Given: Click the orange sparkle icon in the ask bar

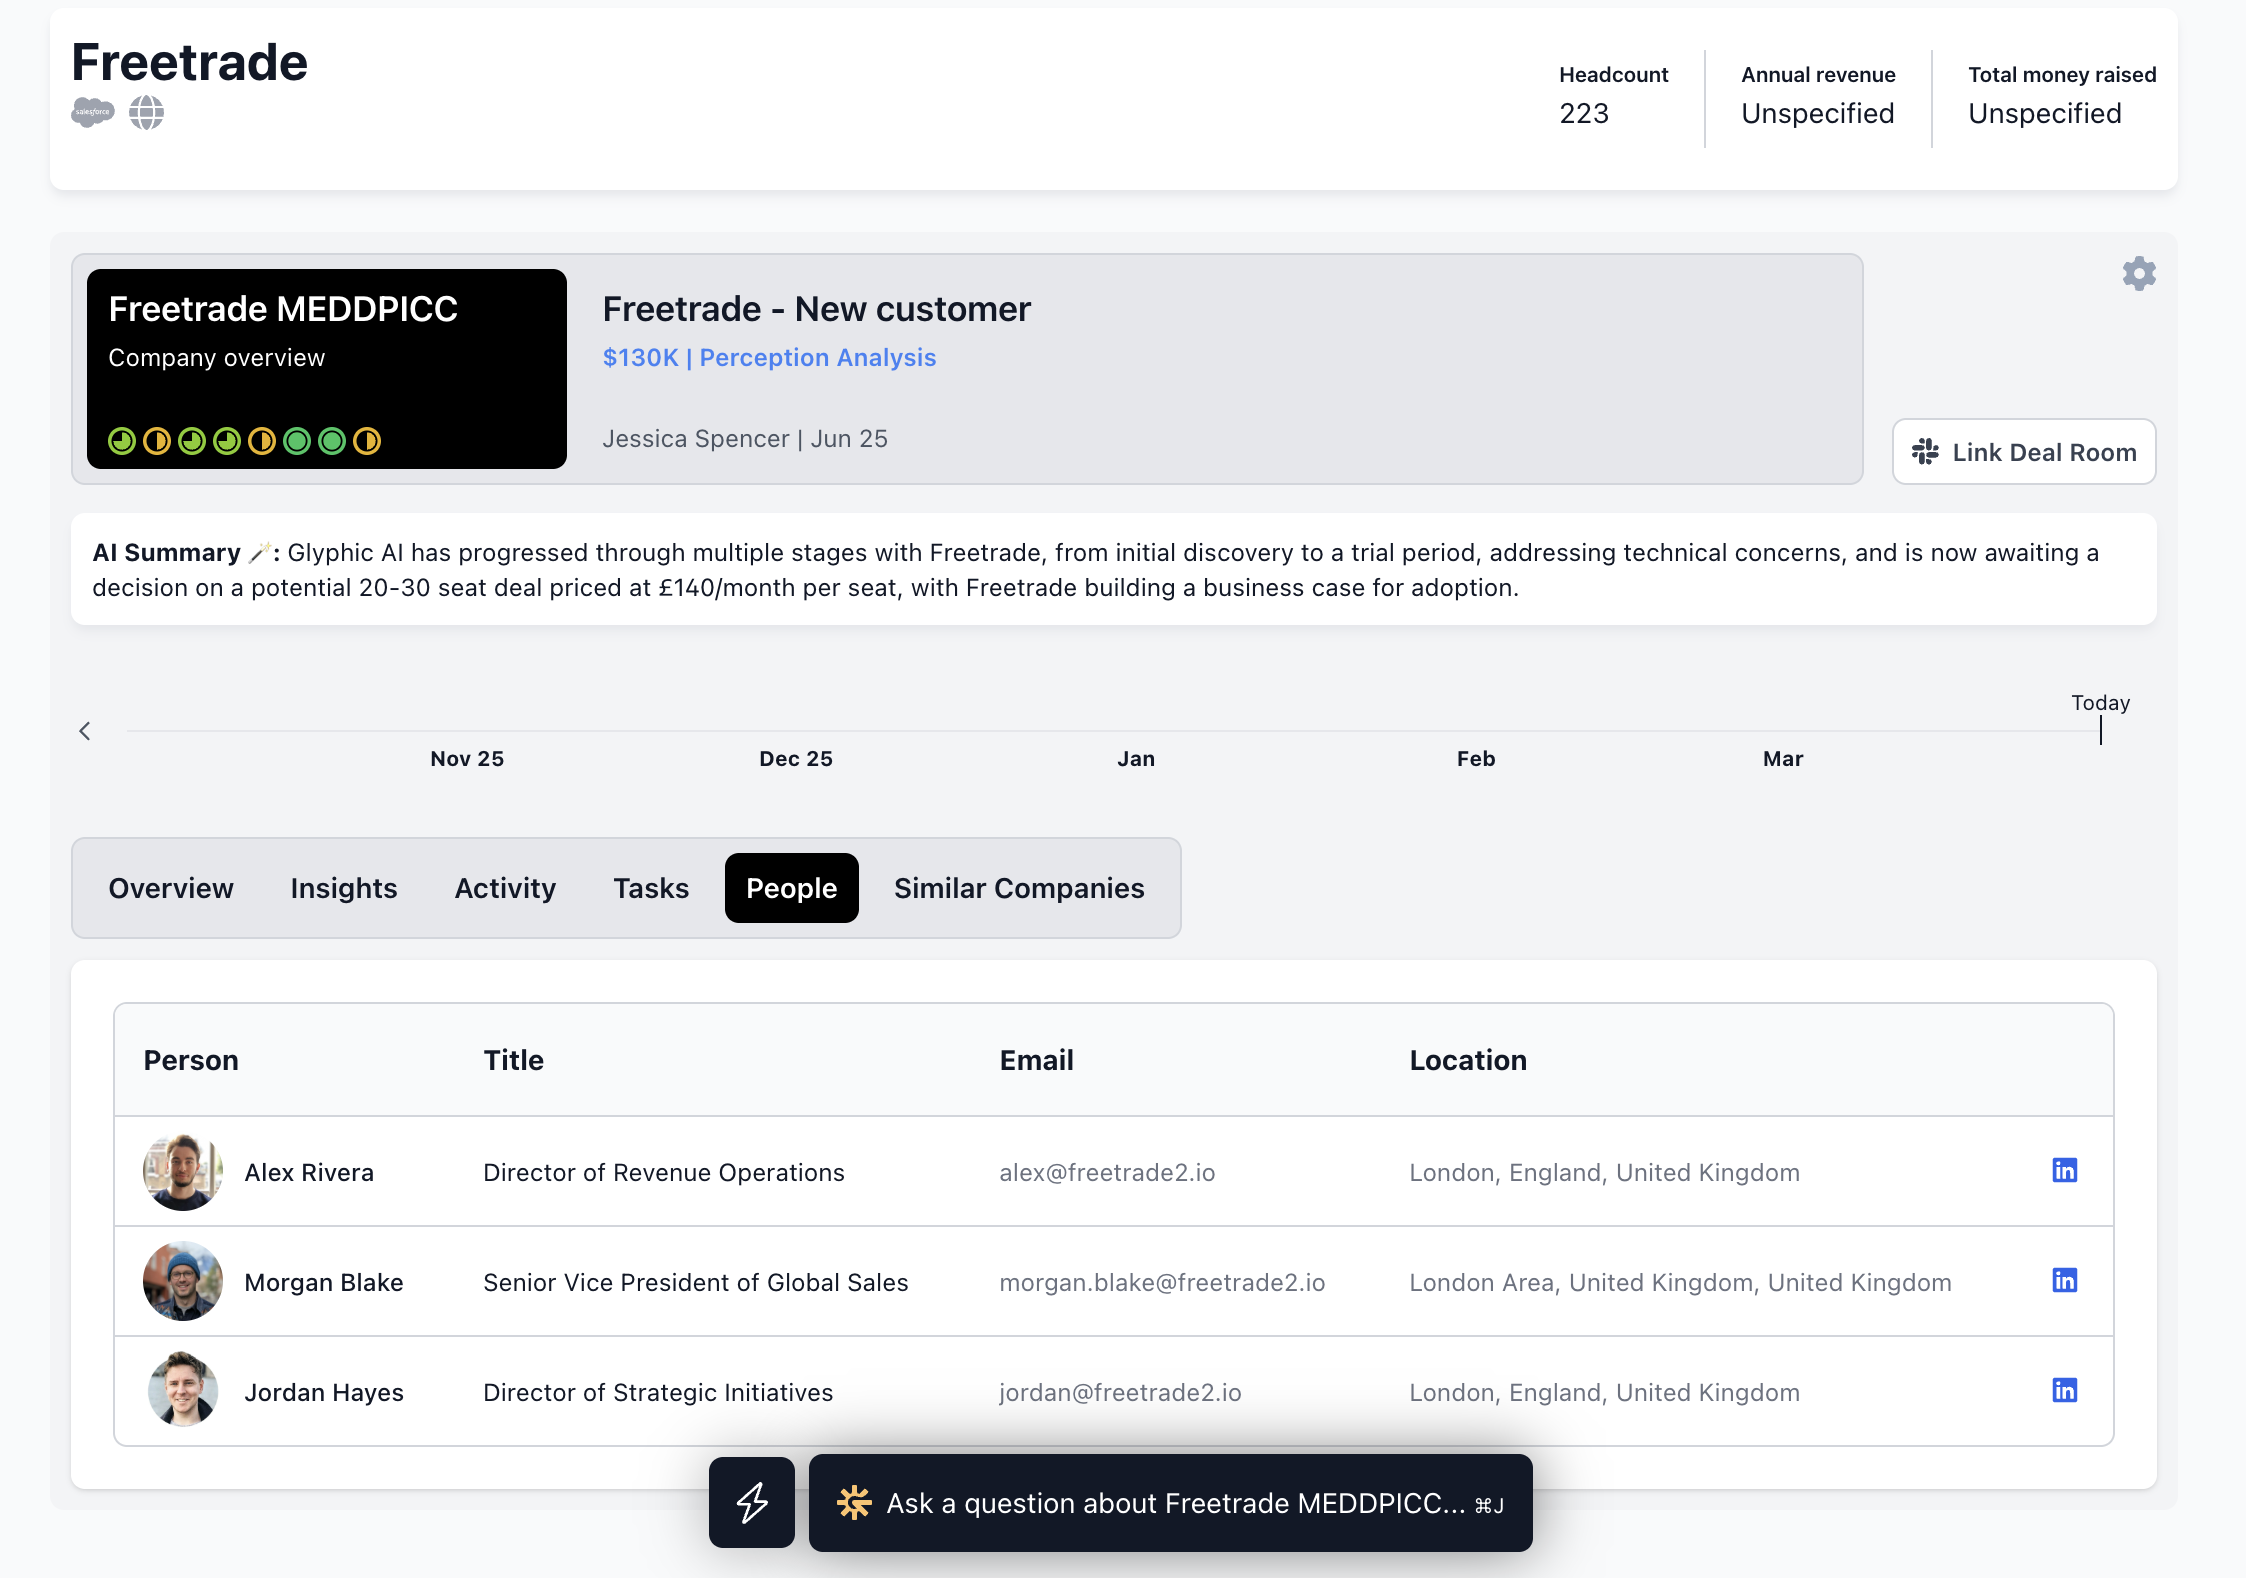Looking at the screenshot, I should point(854,1502).
